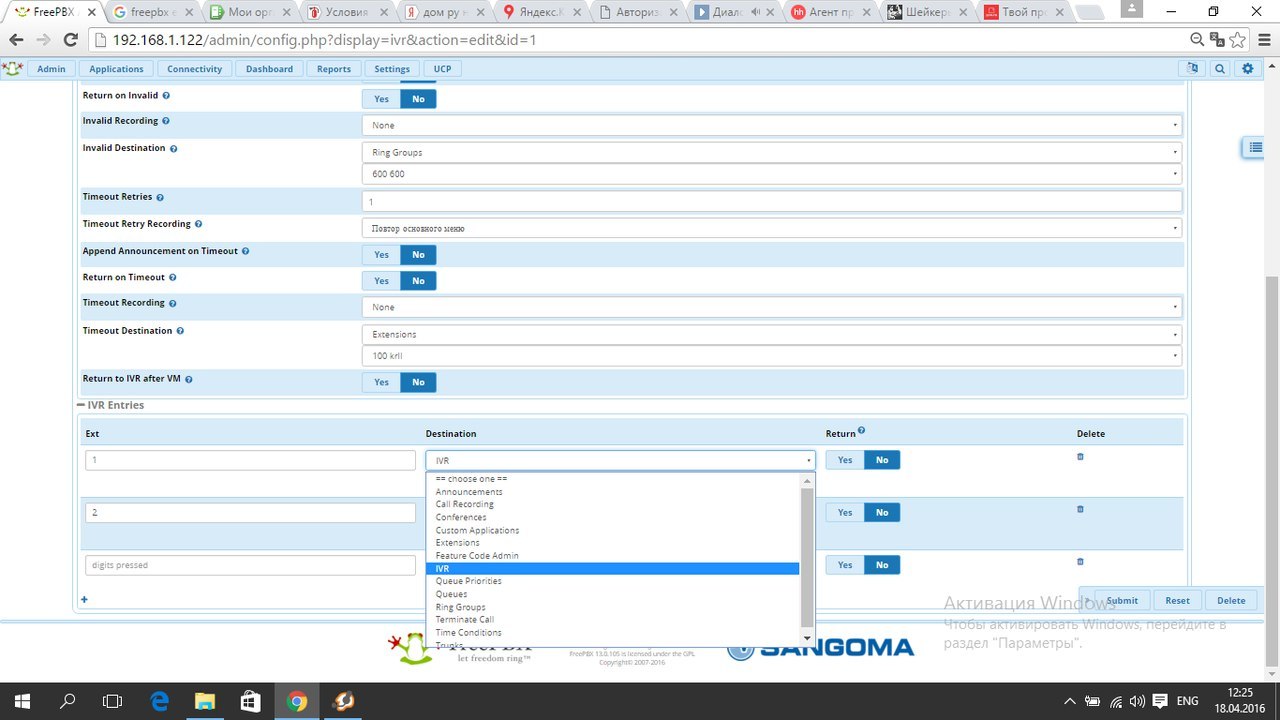Click the Submit button
Viewport: 1280px width, 720px height.
pos(1122,600)
